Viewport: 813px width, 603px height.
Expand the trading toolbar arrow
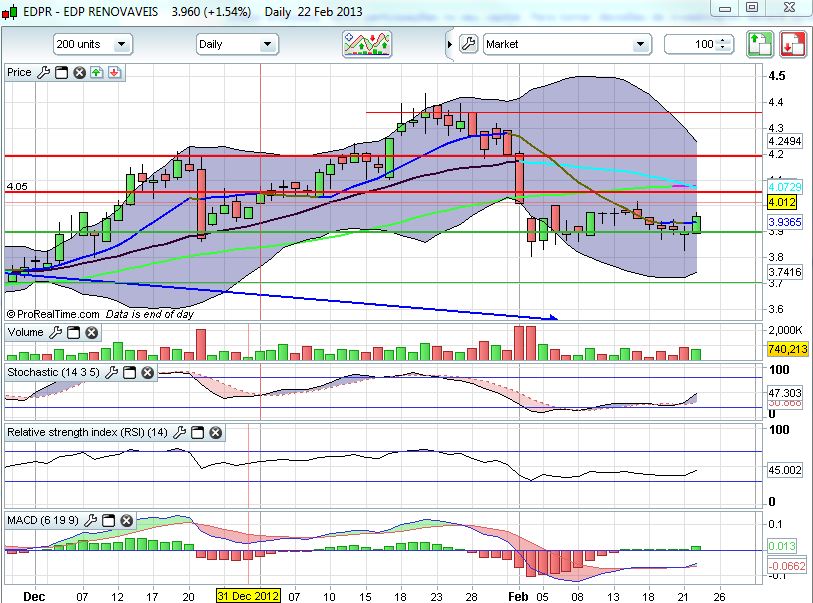(x=450, y=45)
